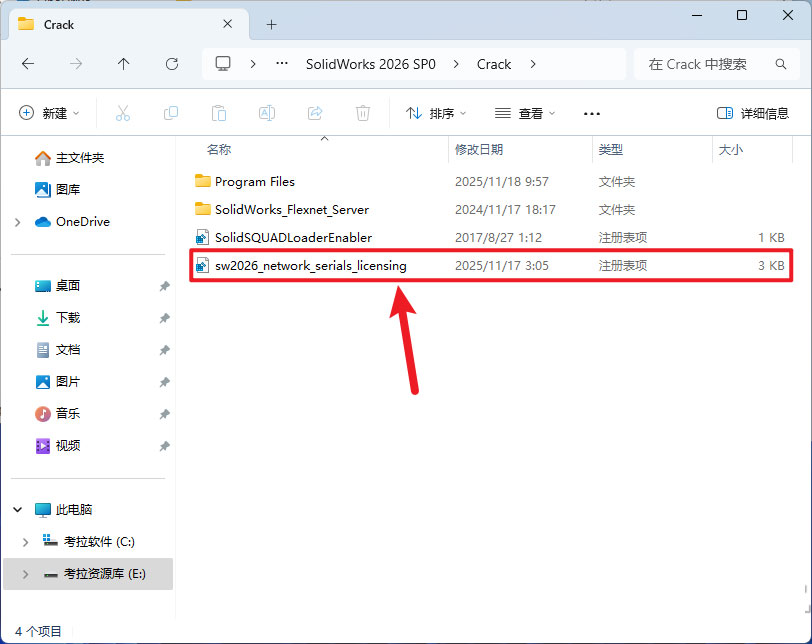Navigate back with the back arrow
The height and width of the screenshot is (644, 812).
[x=28, y=64]
